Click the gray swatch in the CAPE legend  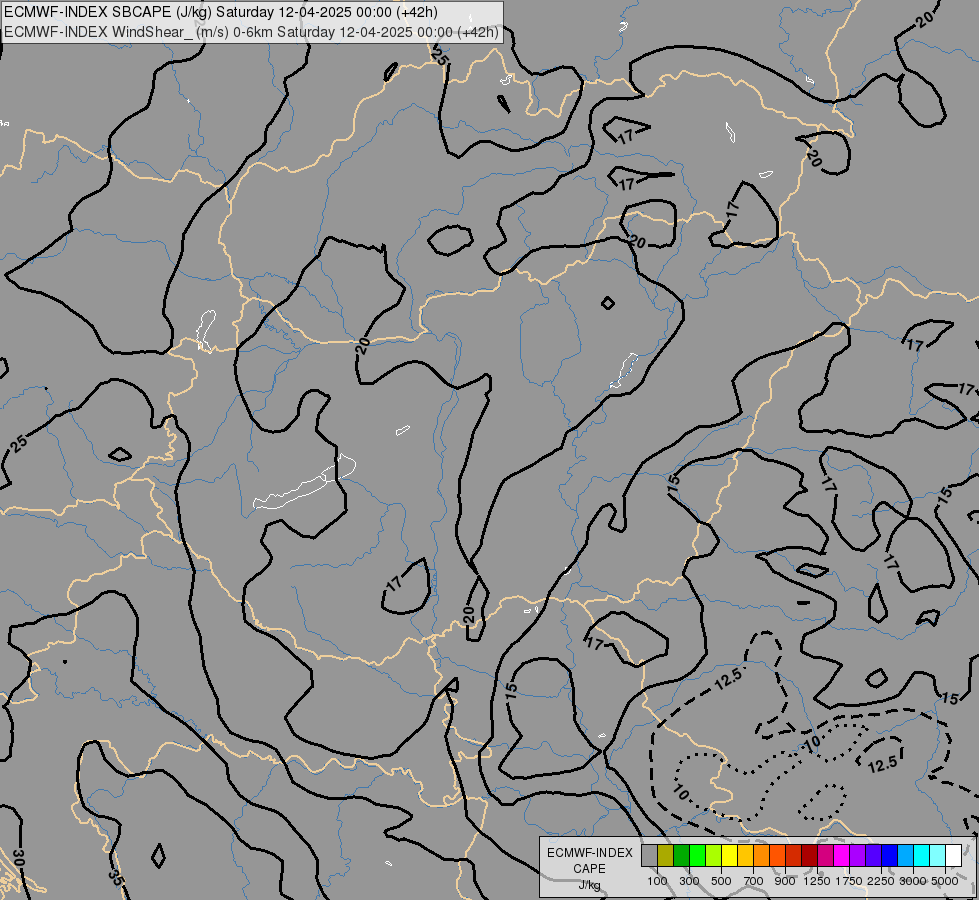[649, 855]
